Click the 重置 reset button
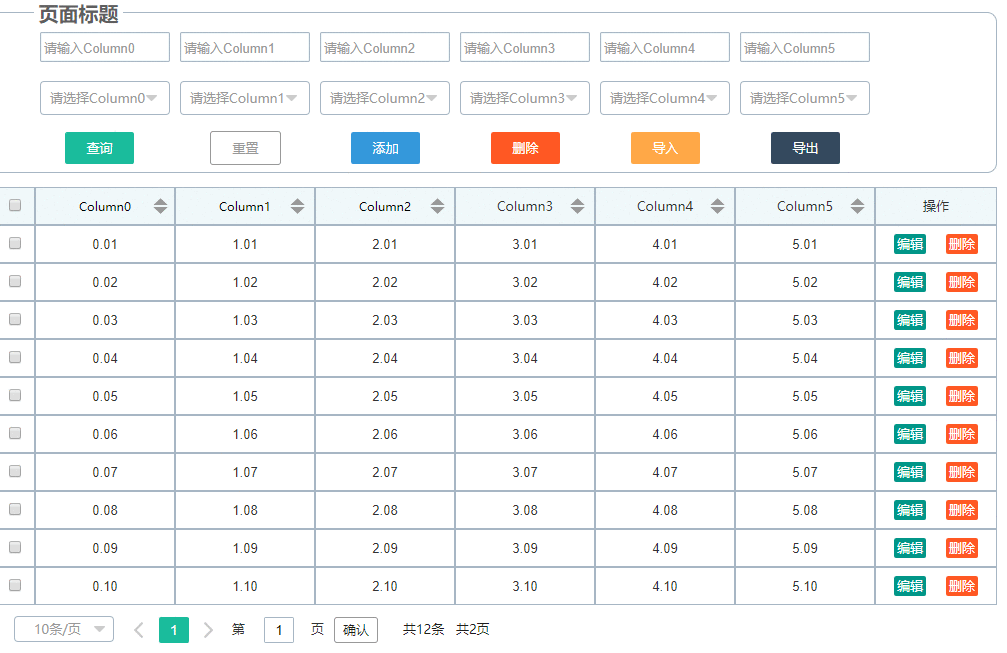 (245, 148)
